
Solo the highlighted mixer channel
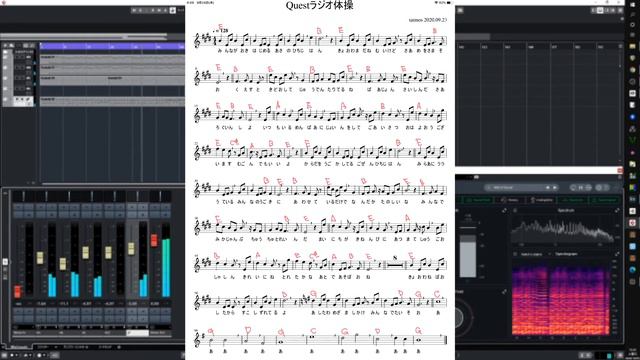coord(142,207)
